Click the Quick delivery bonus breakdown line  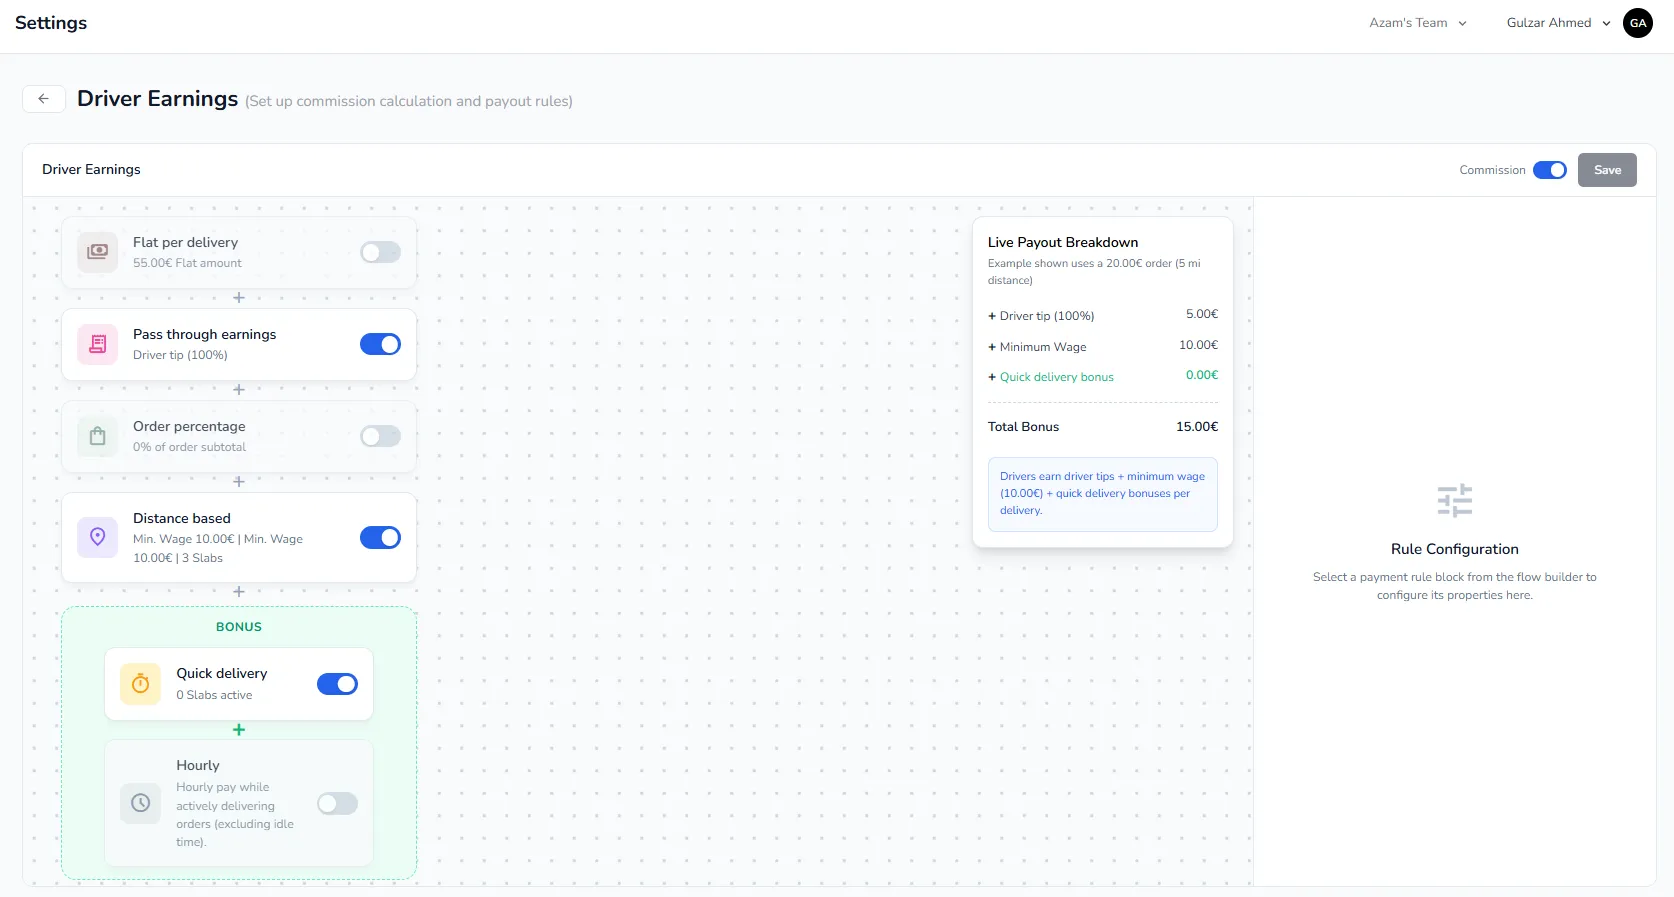pyautogui.click(x=1103, y=376)
